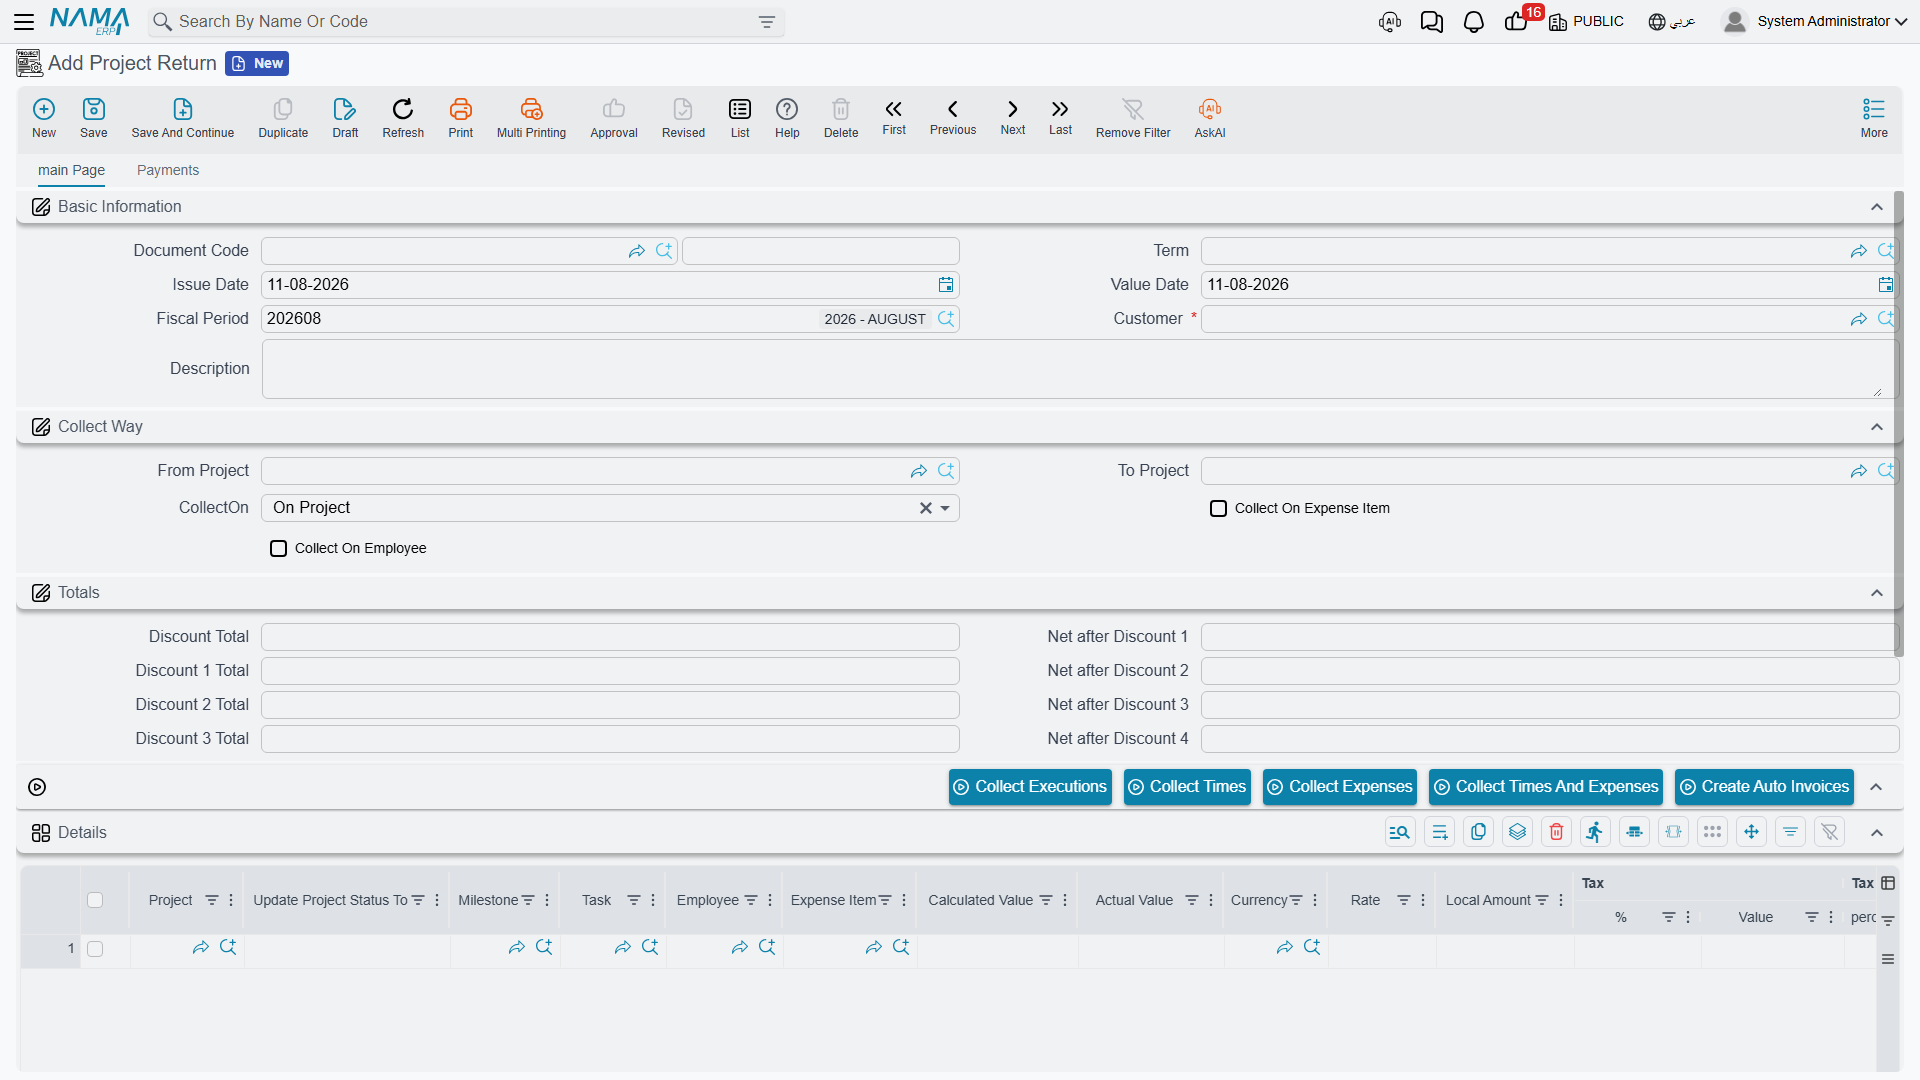The image size is (1920, 1080).
Task: Open chat messages icon in header
Action: (x=1432, y=22)
